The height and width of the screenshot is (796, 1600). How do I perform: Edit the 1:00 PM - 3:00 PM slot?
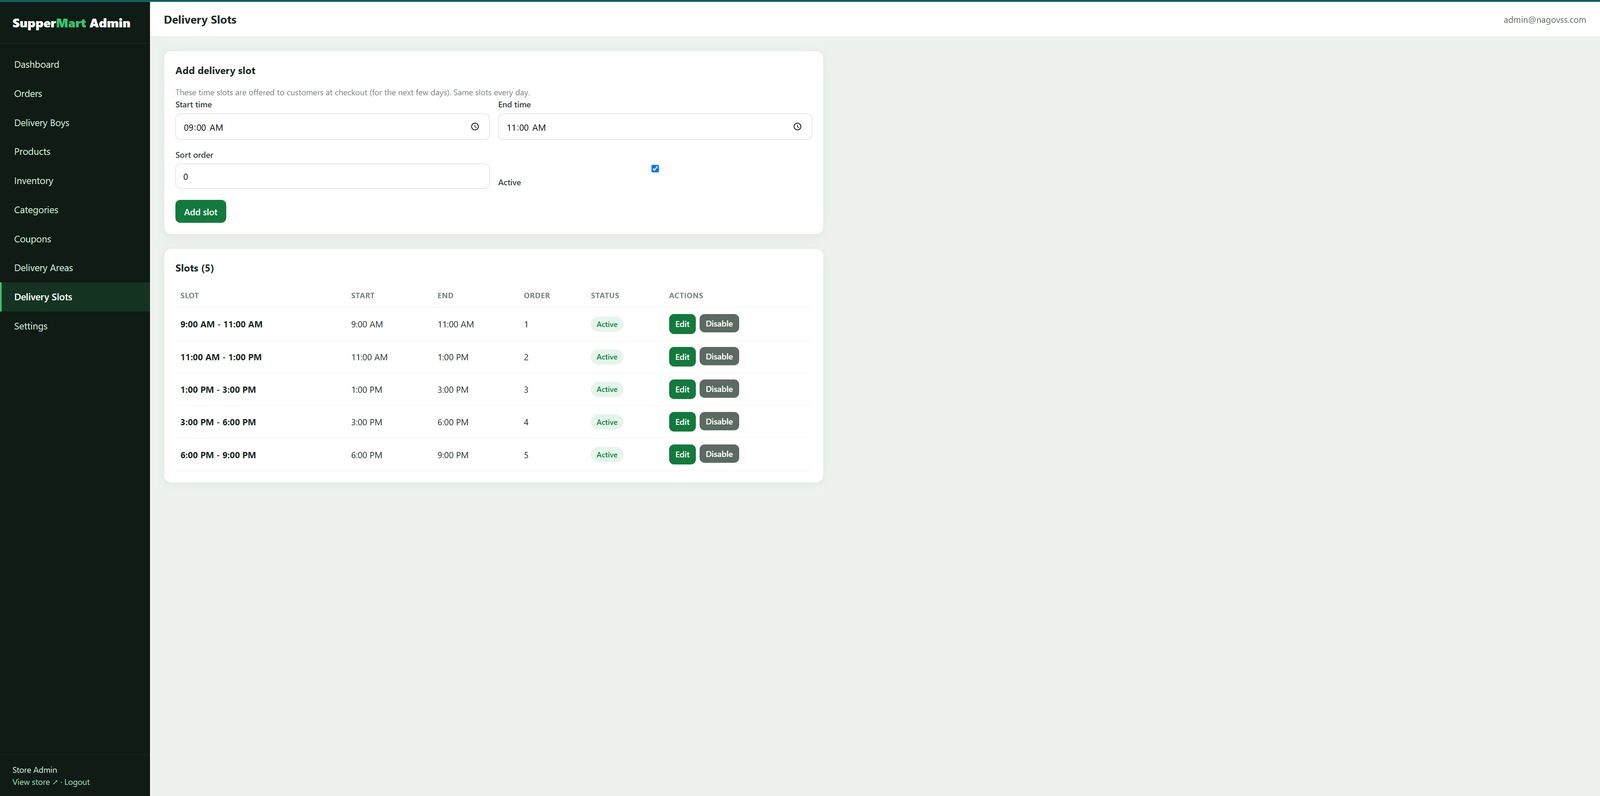[682, 389]
